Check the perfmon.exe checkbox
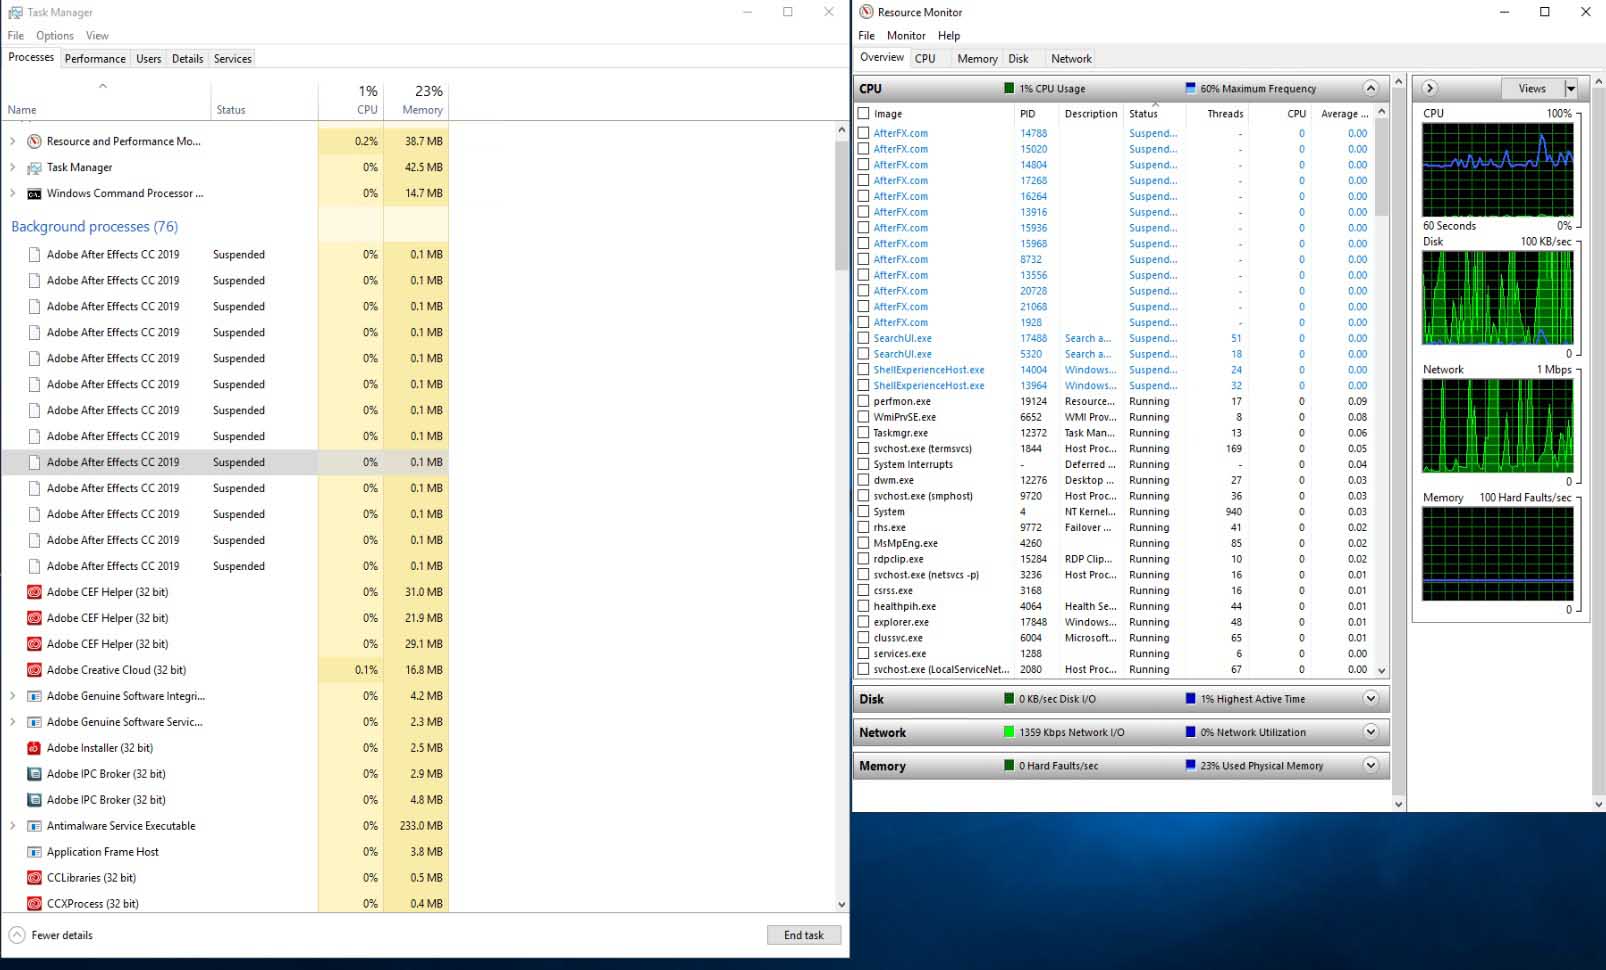Viewport: 1606px width, 970px height. 863,401
